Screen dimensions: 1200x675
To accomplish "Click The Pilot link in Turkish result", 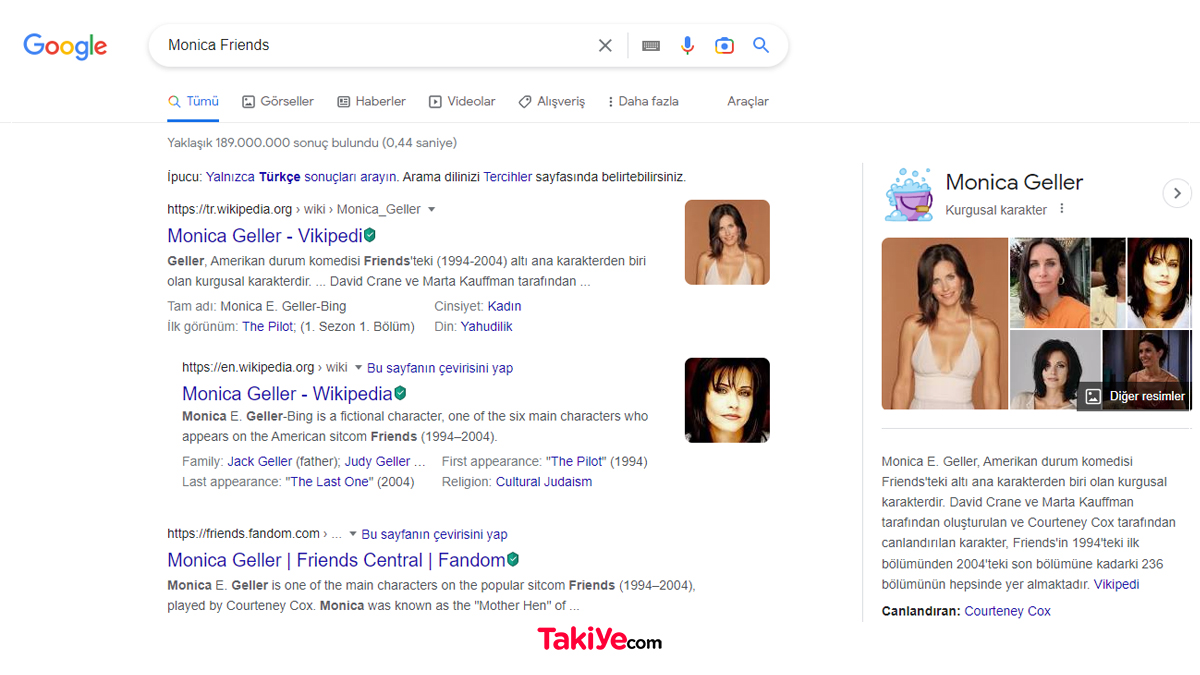I will tap(267, 326).
